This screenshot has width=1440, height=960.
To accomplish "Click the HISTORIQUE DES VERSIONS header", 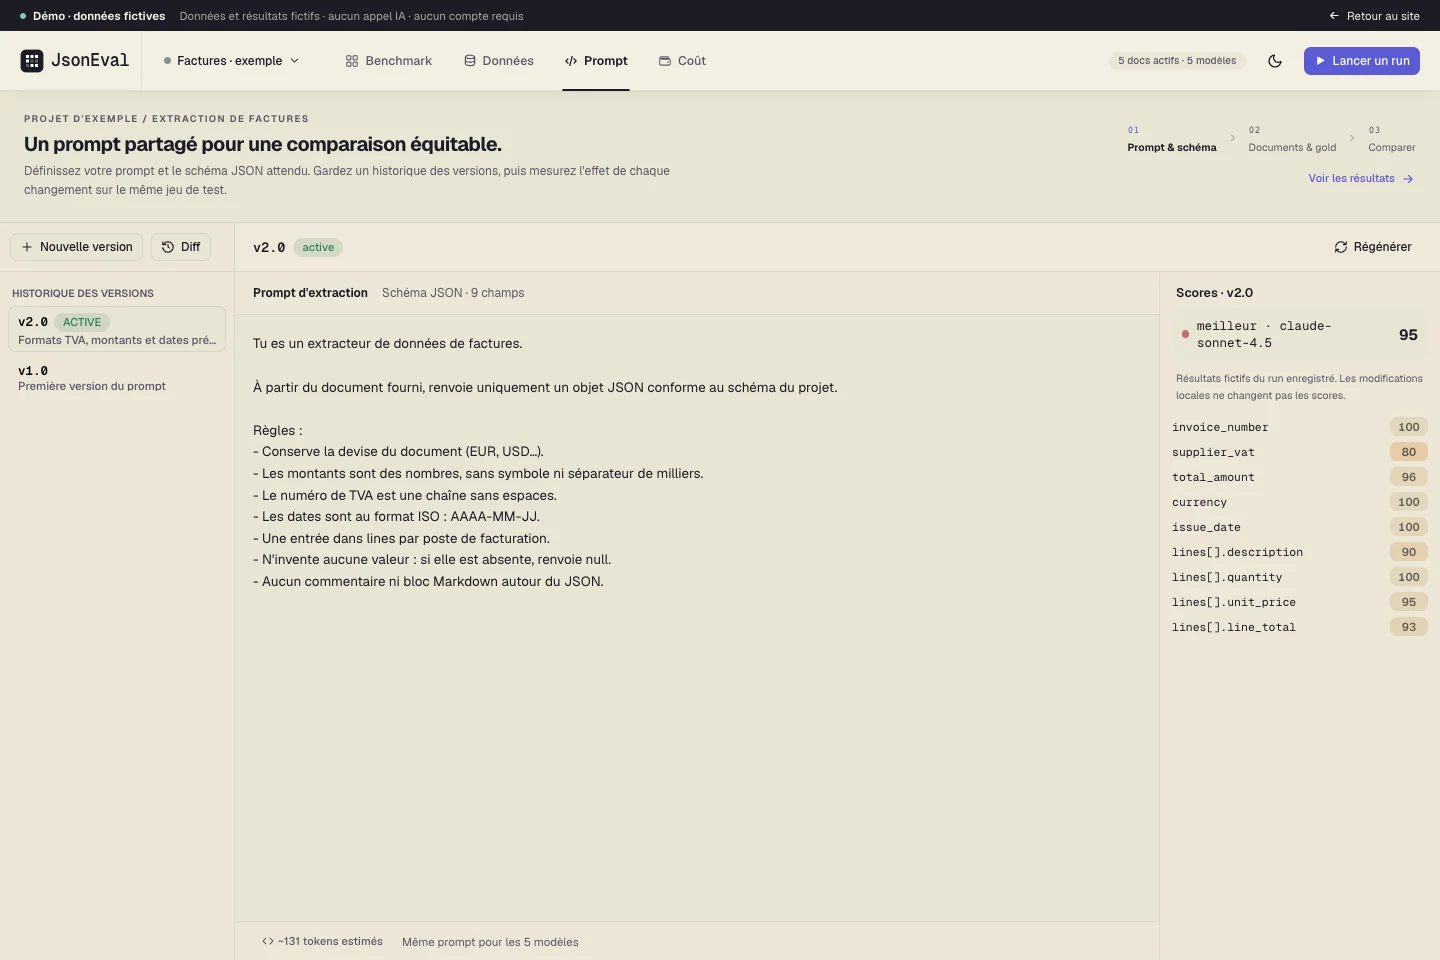I will pos(83,294).
